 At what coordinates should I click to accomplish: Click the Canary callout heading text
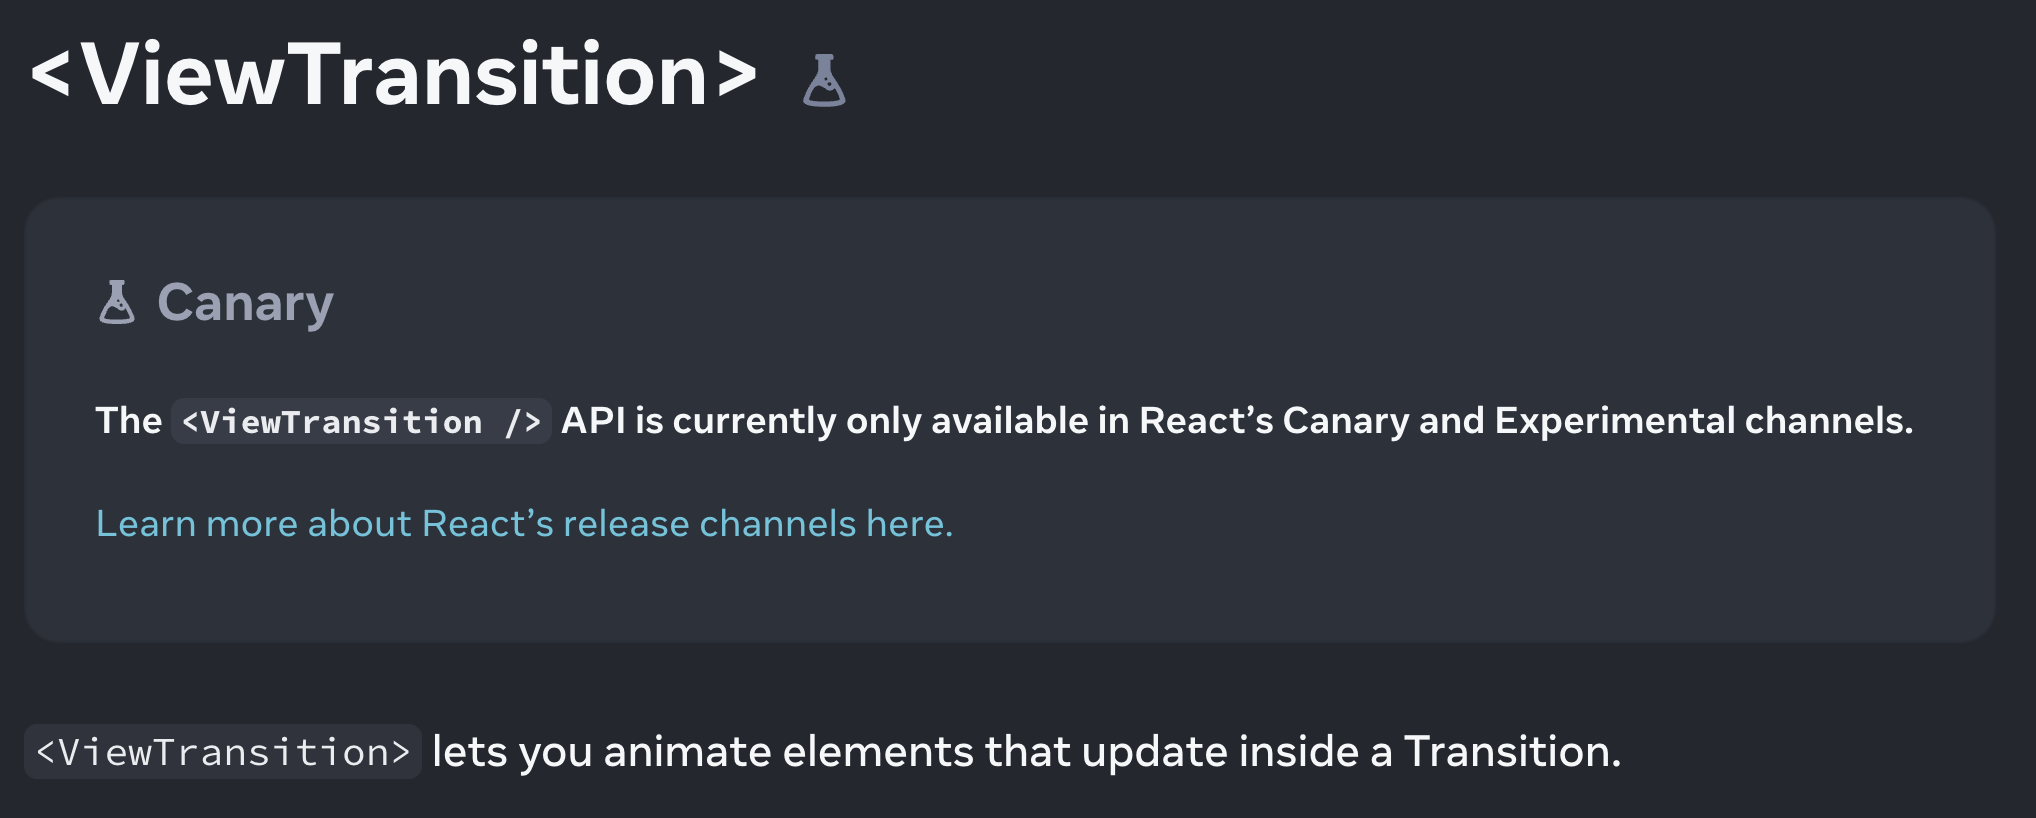245,302
